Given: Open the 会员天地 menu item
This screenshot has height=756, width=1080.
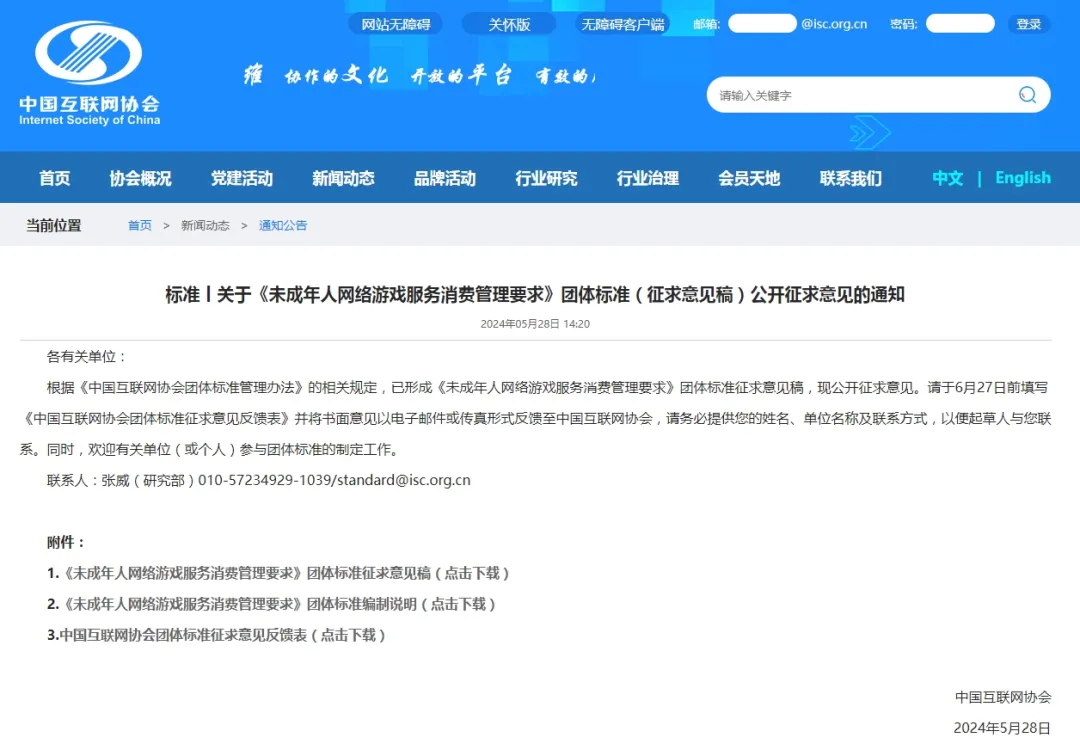Looking at the screenshot, I should point(749,178).
